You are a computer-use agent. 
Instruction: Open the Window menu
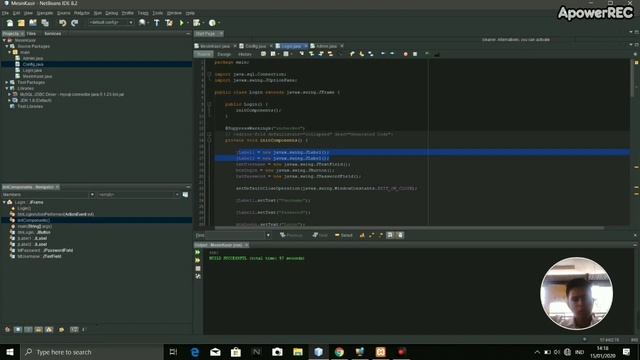point(174,13)
